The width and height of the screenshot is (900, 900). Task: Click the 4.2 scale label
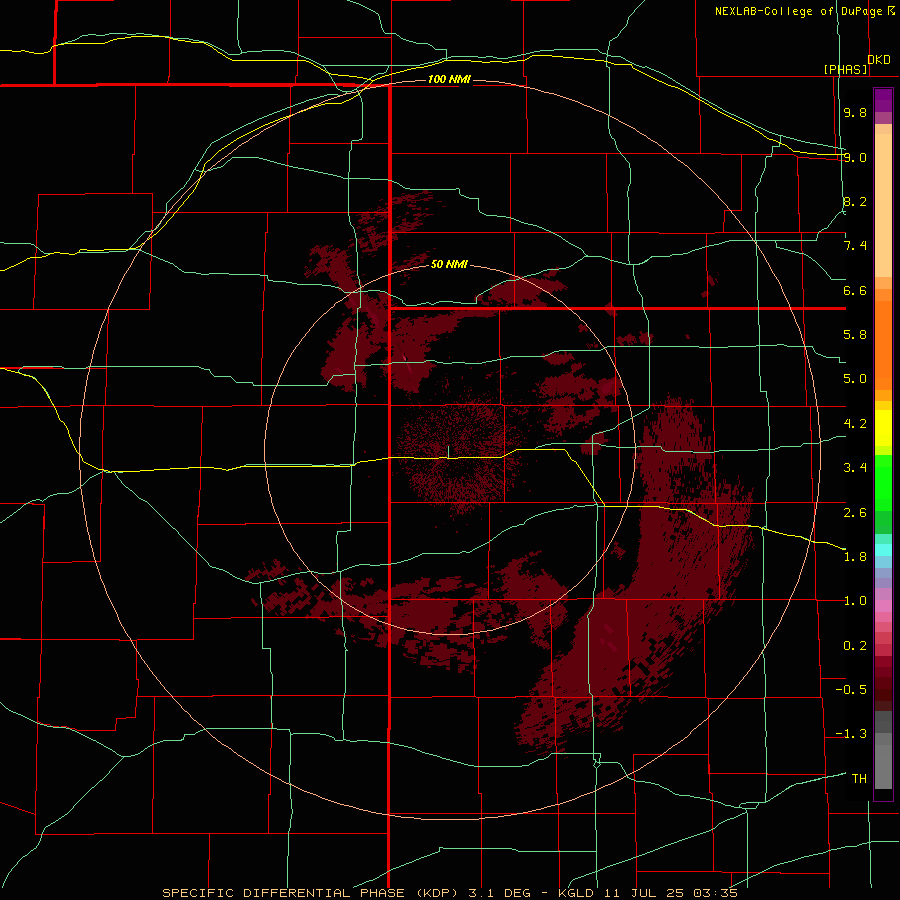point(855,424)
